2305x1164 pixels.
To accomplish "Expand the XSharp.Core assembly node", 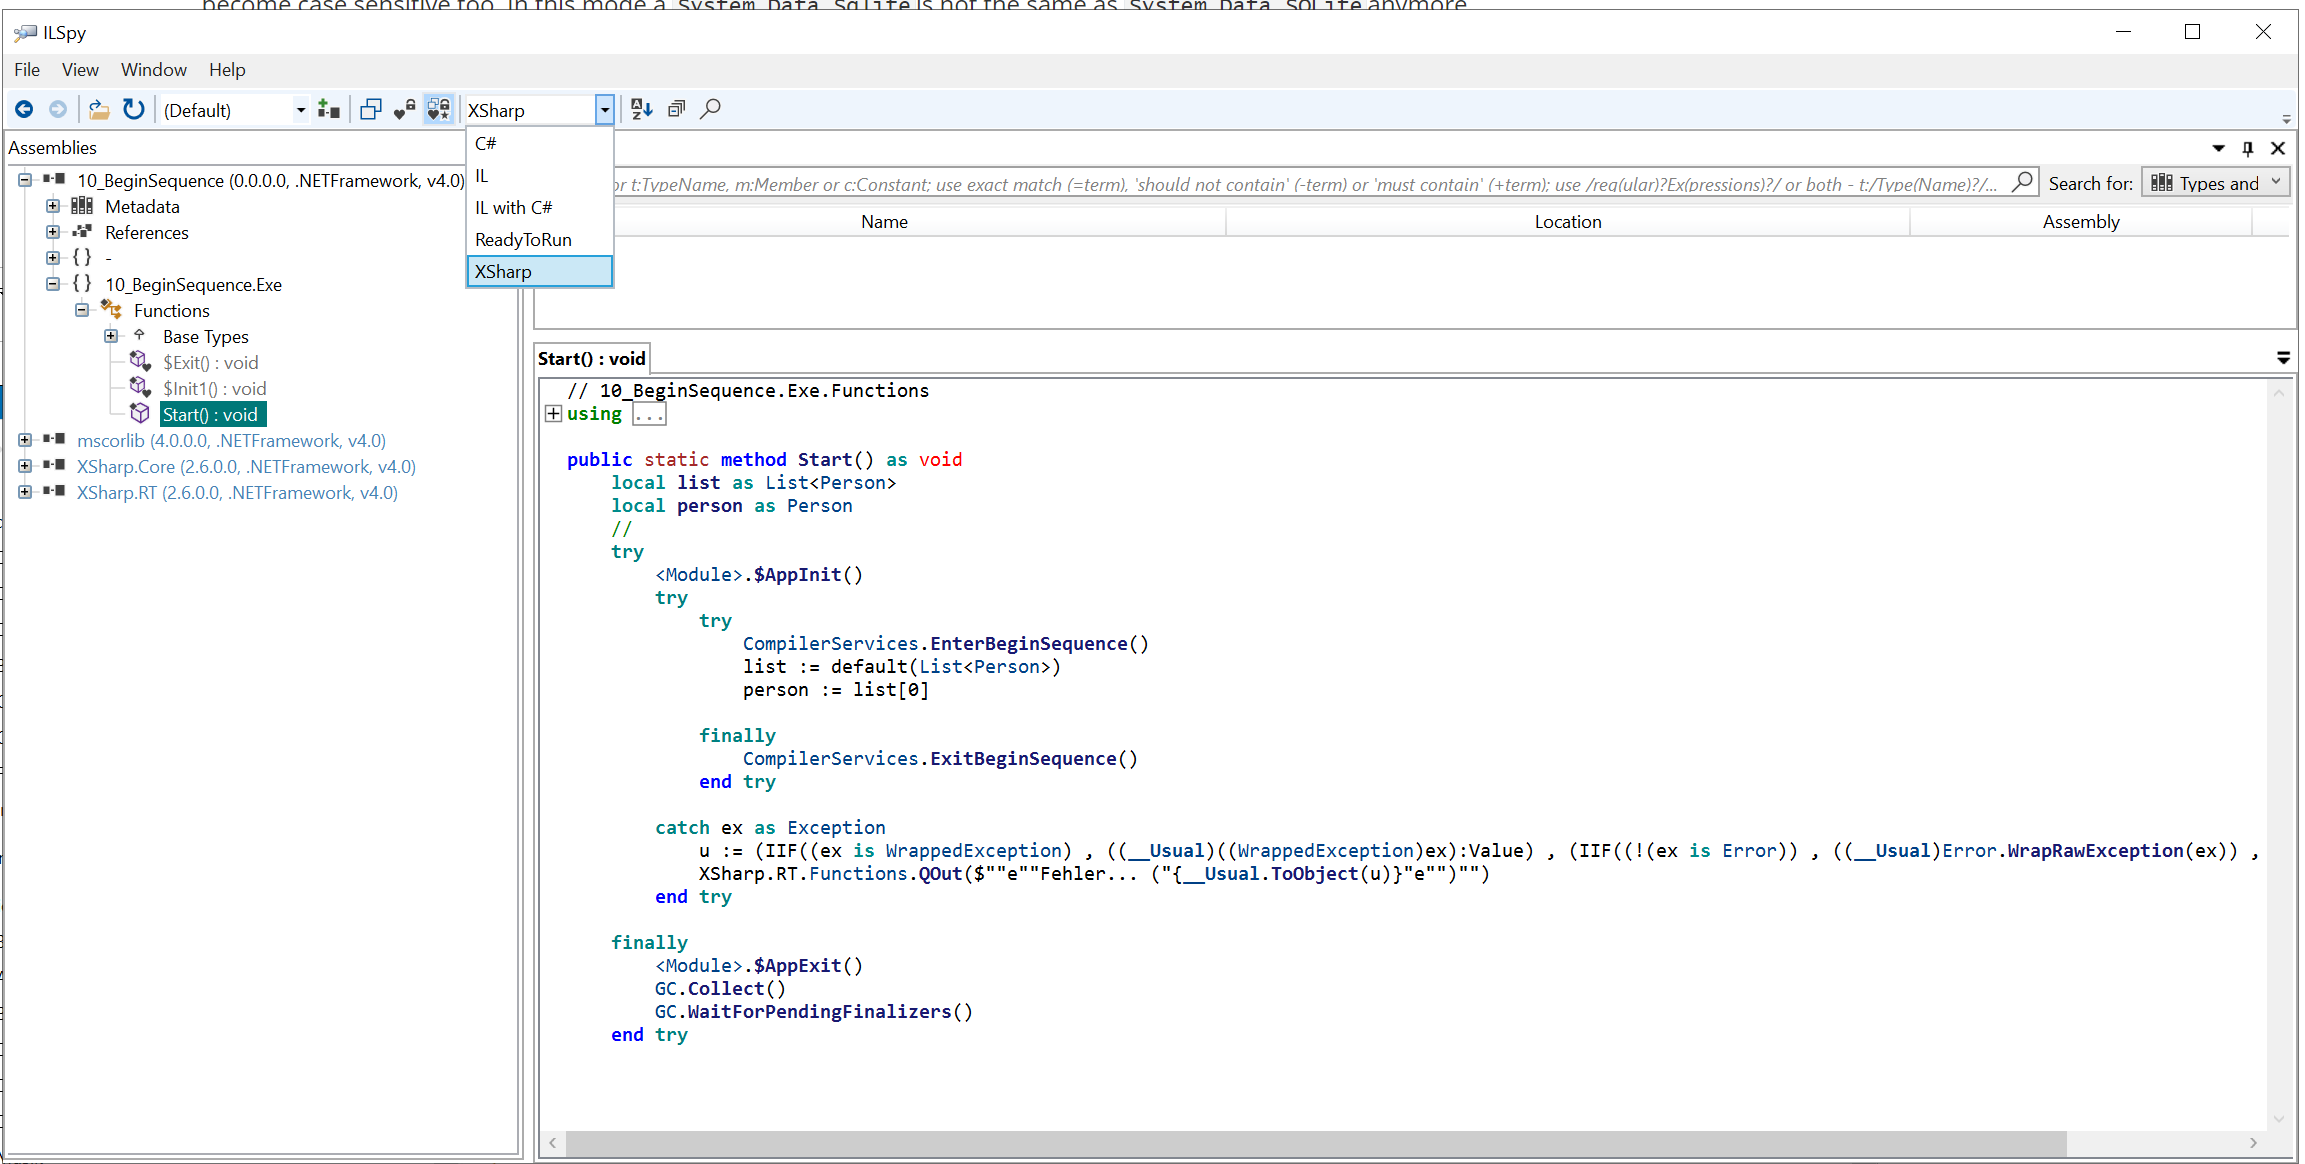I will pos(25,466).
